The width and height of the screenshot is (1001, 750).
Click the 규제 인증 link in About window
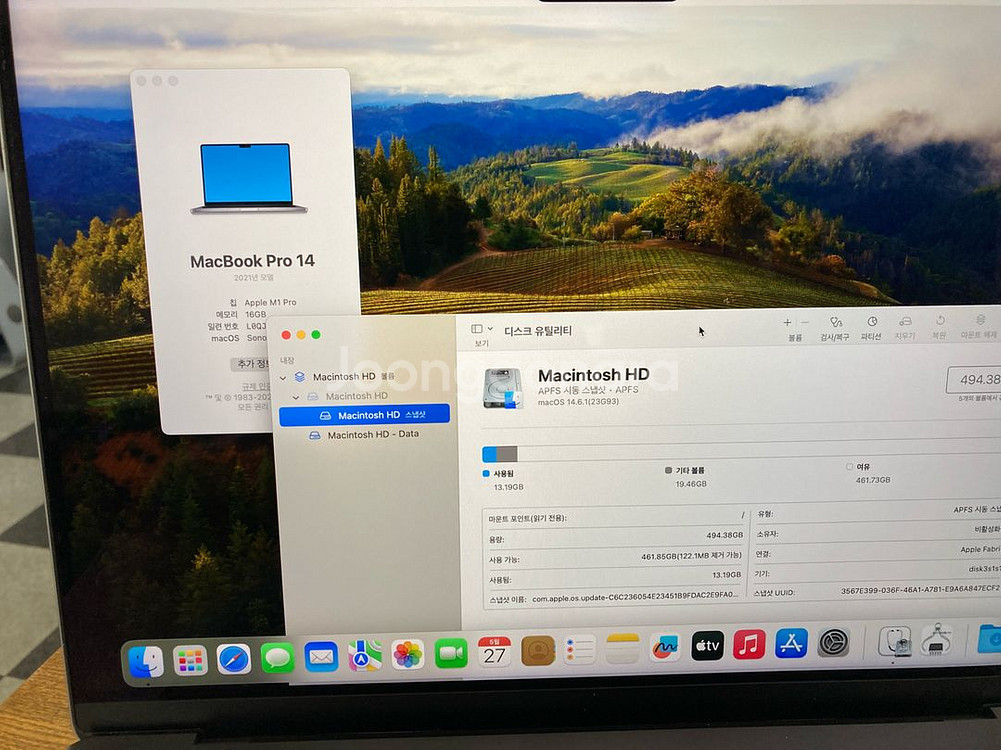(x=257, y=386)
